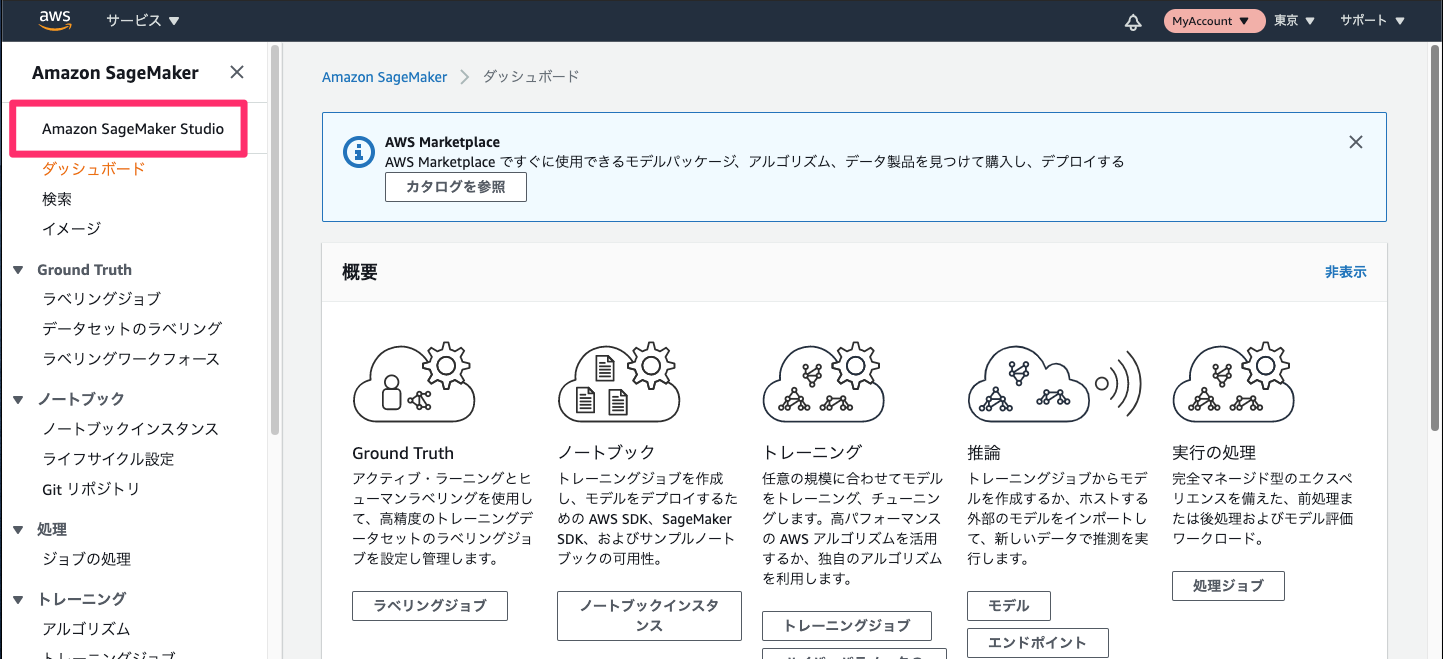This screenshot has width=1443, height=659.
Task: Click the カタログを参照 button
Action: point(456,187)
